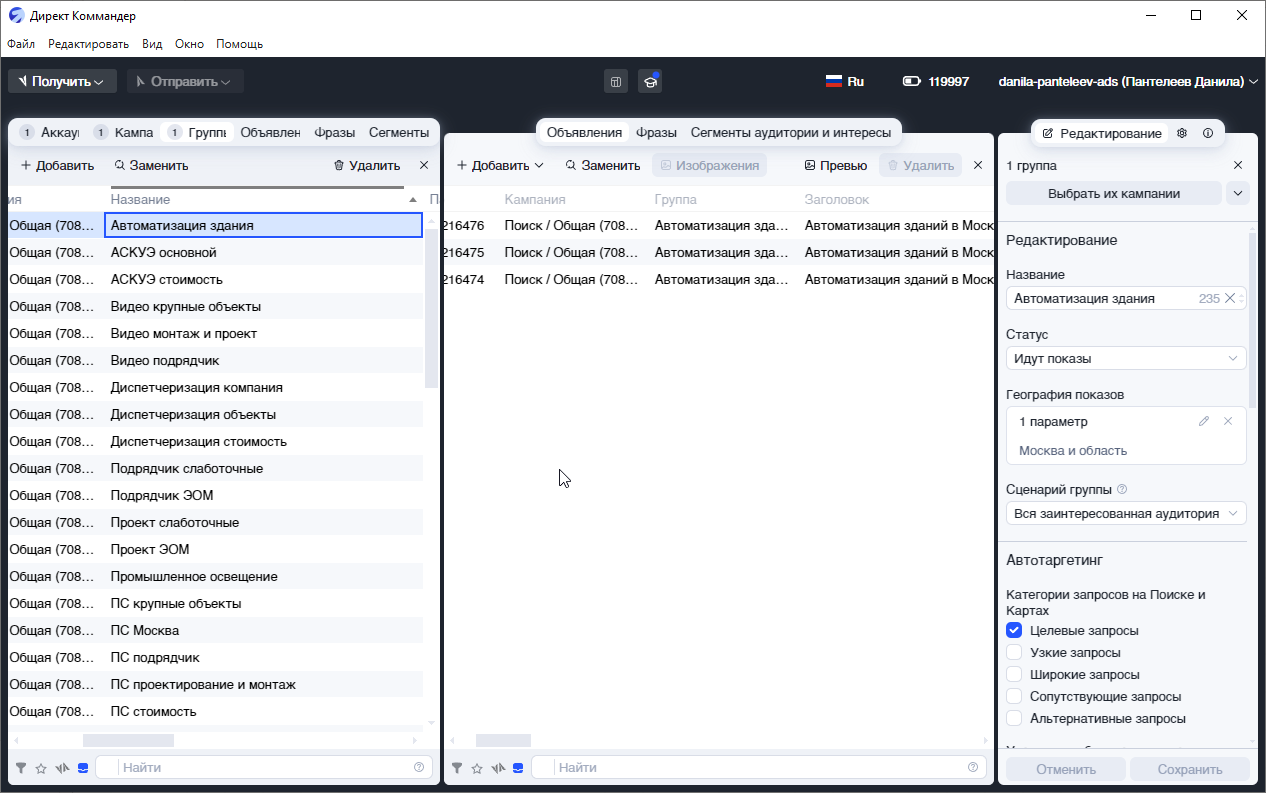Sort by 'Название' column header
The width and height of the screenshot is (1266, 793).
[264, 199]
